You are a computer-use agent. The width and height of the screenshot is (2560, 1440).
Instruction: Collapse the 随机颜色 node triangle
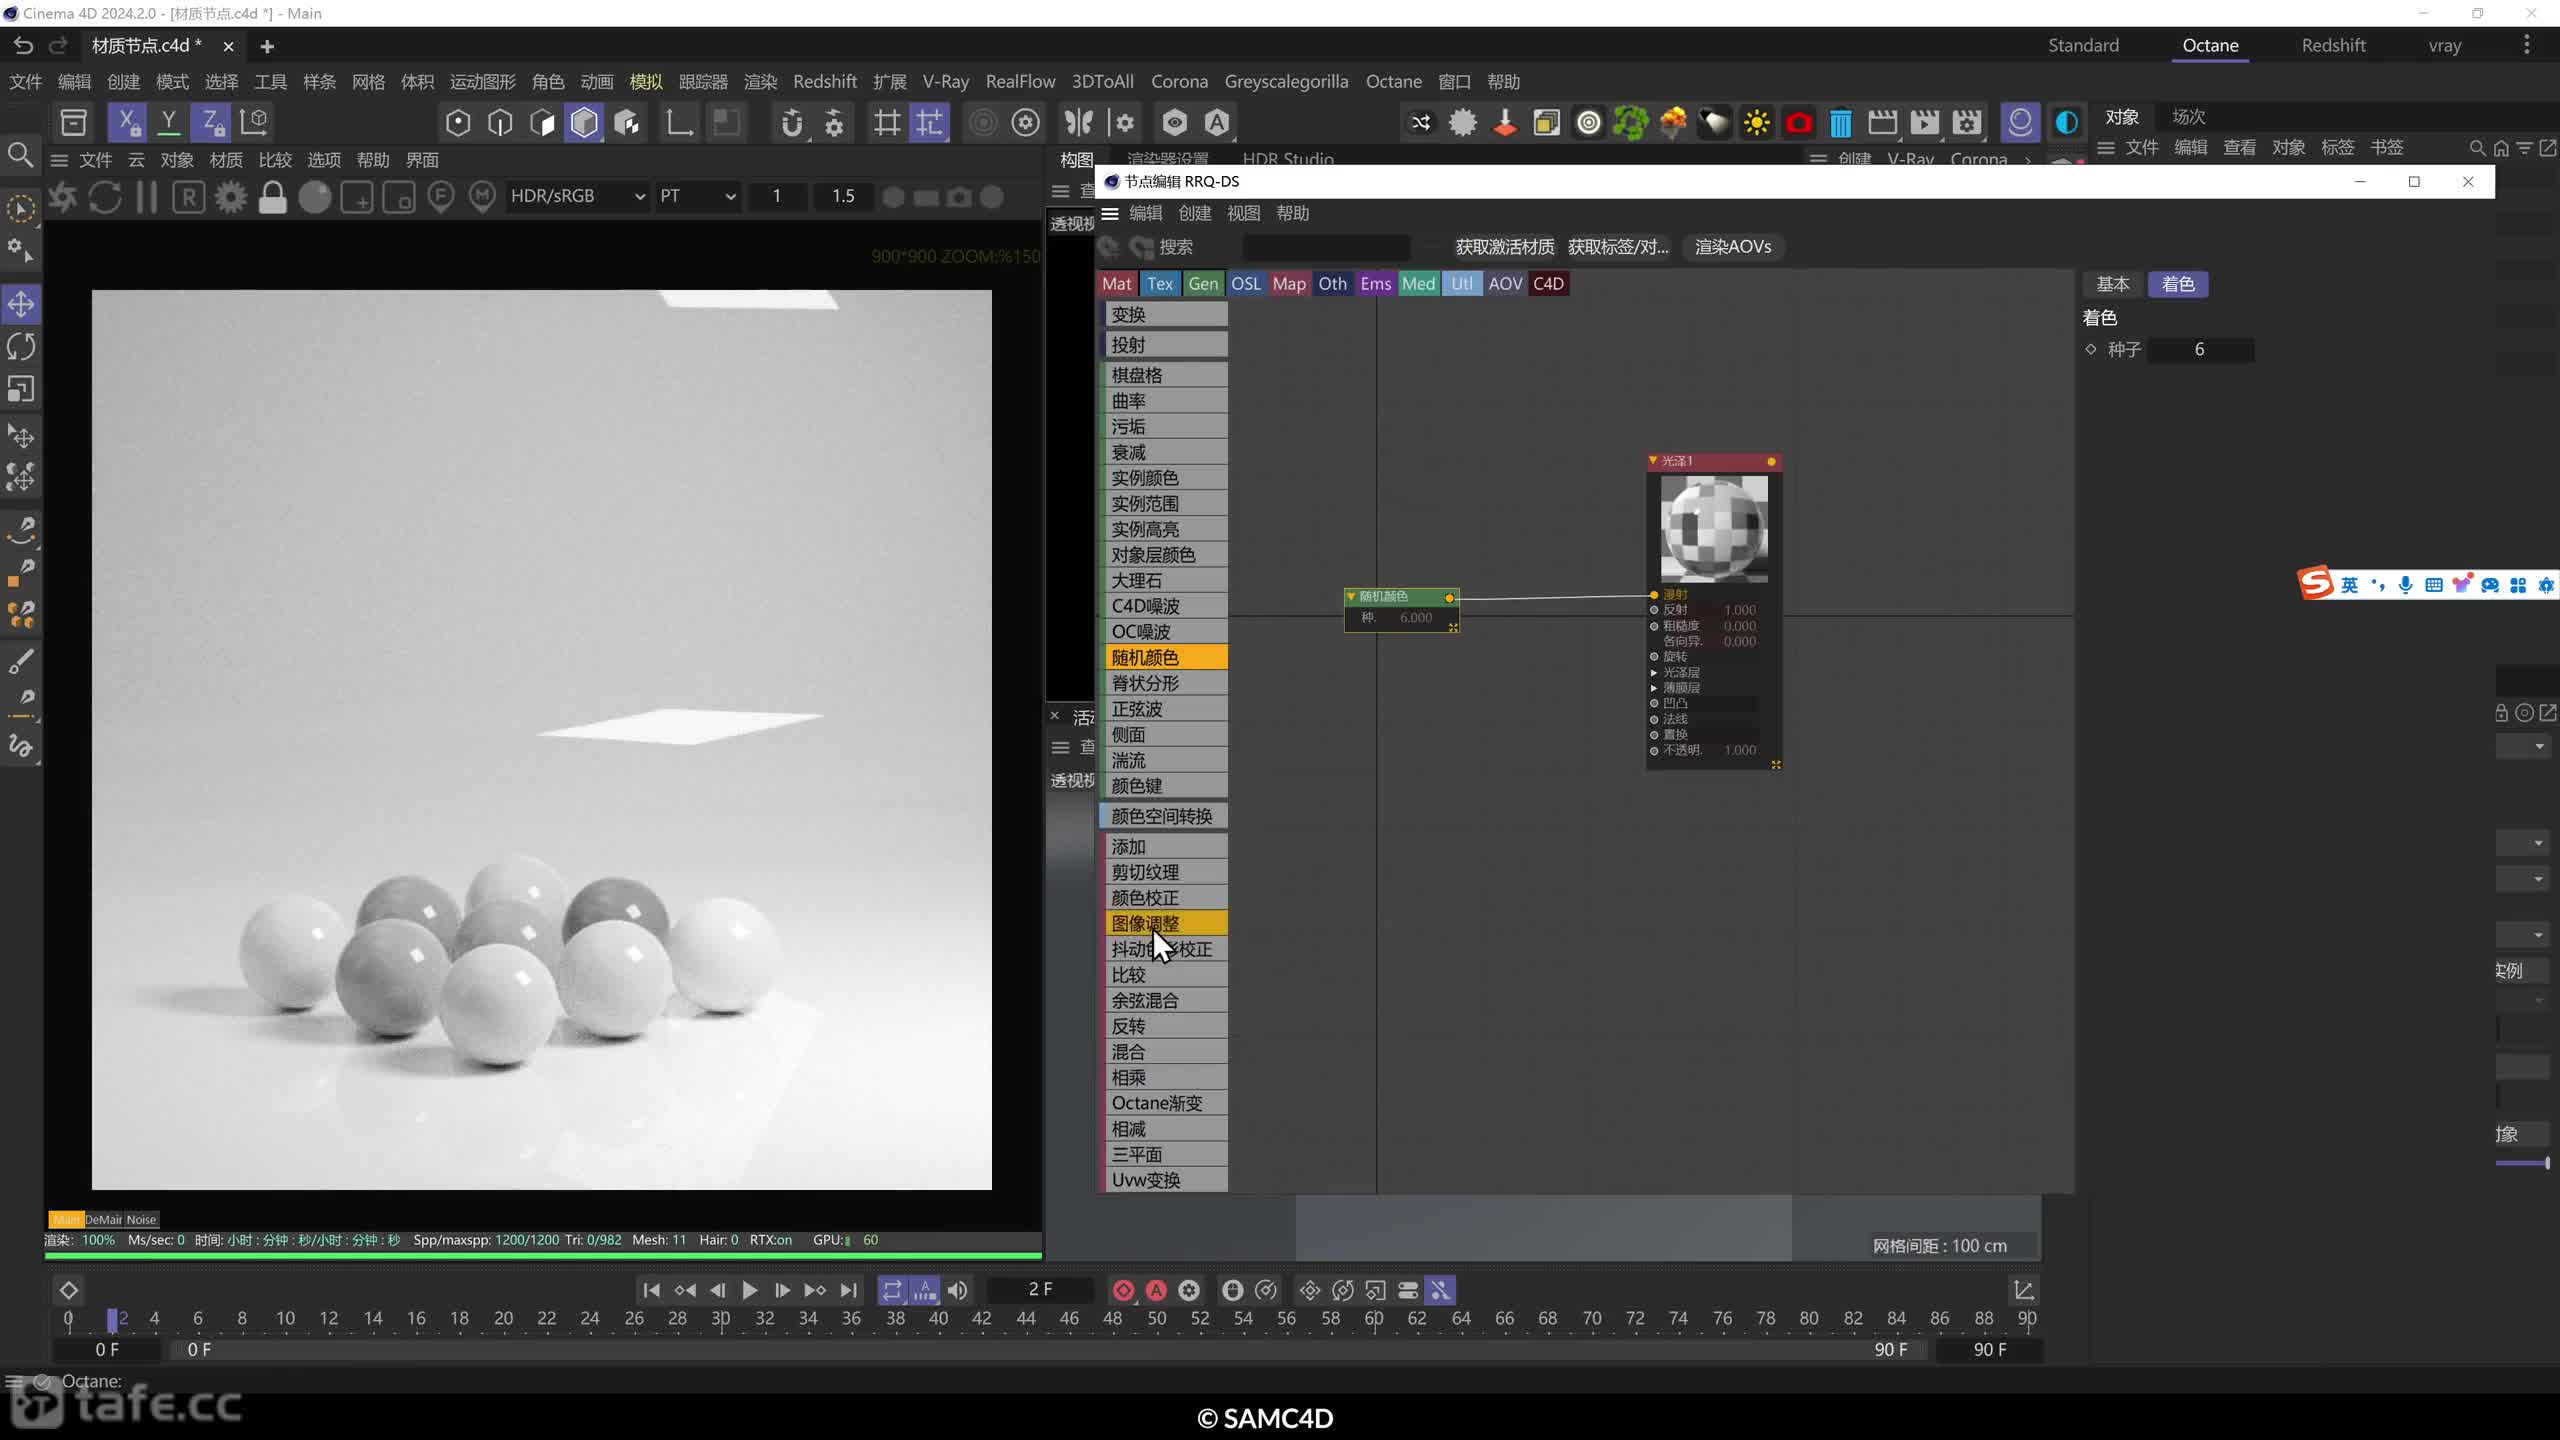coord(1351,597)
